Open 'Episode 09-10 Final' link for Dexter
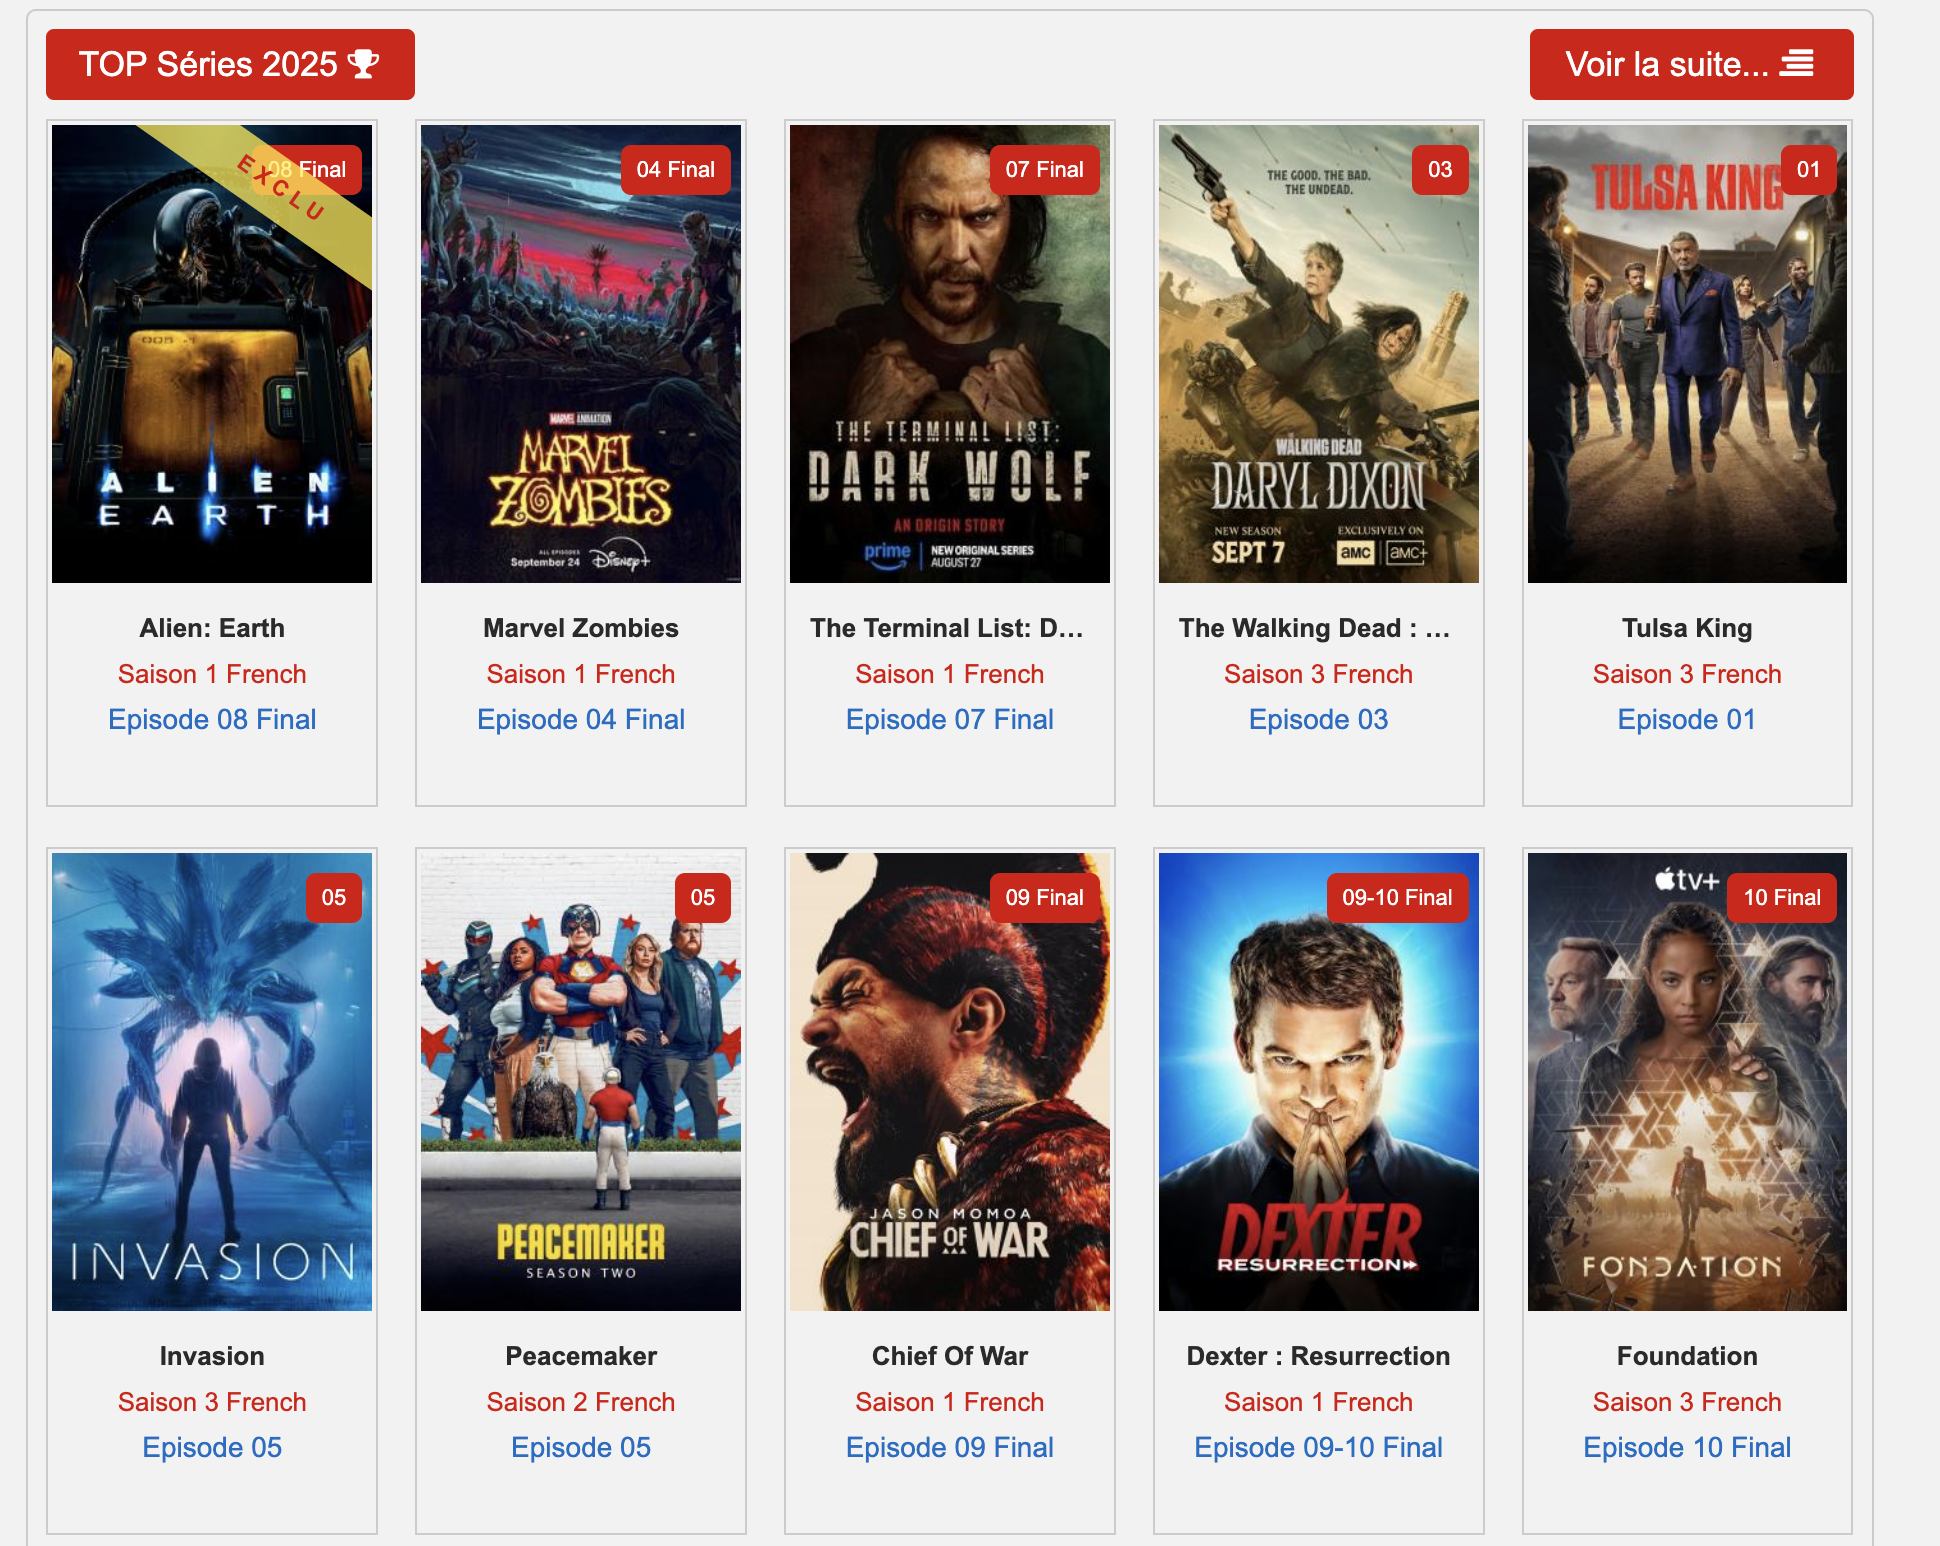This screenshot has height=1546, width=1940. [x=1318, y=1448]
